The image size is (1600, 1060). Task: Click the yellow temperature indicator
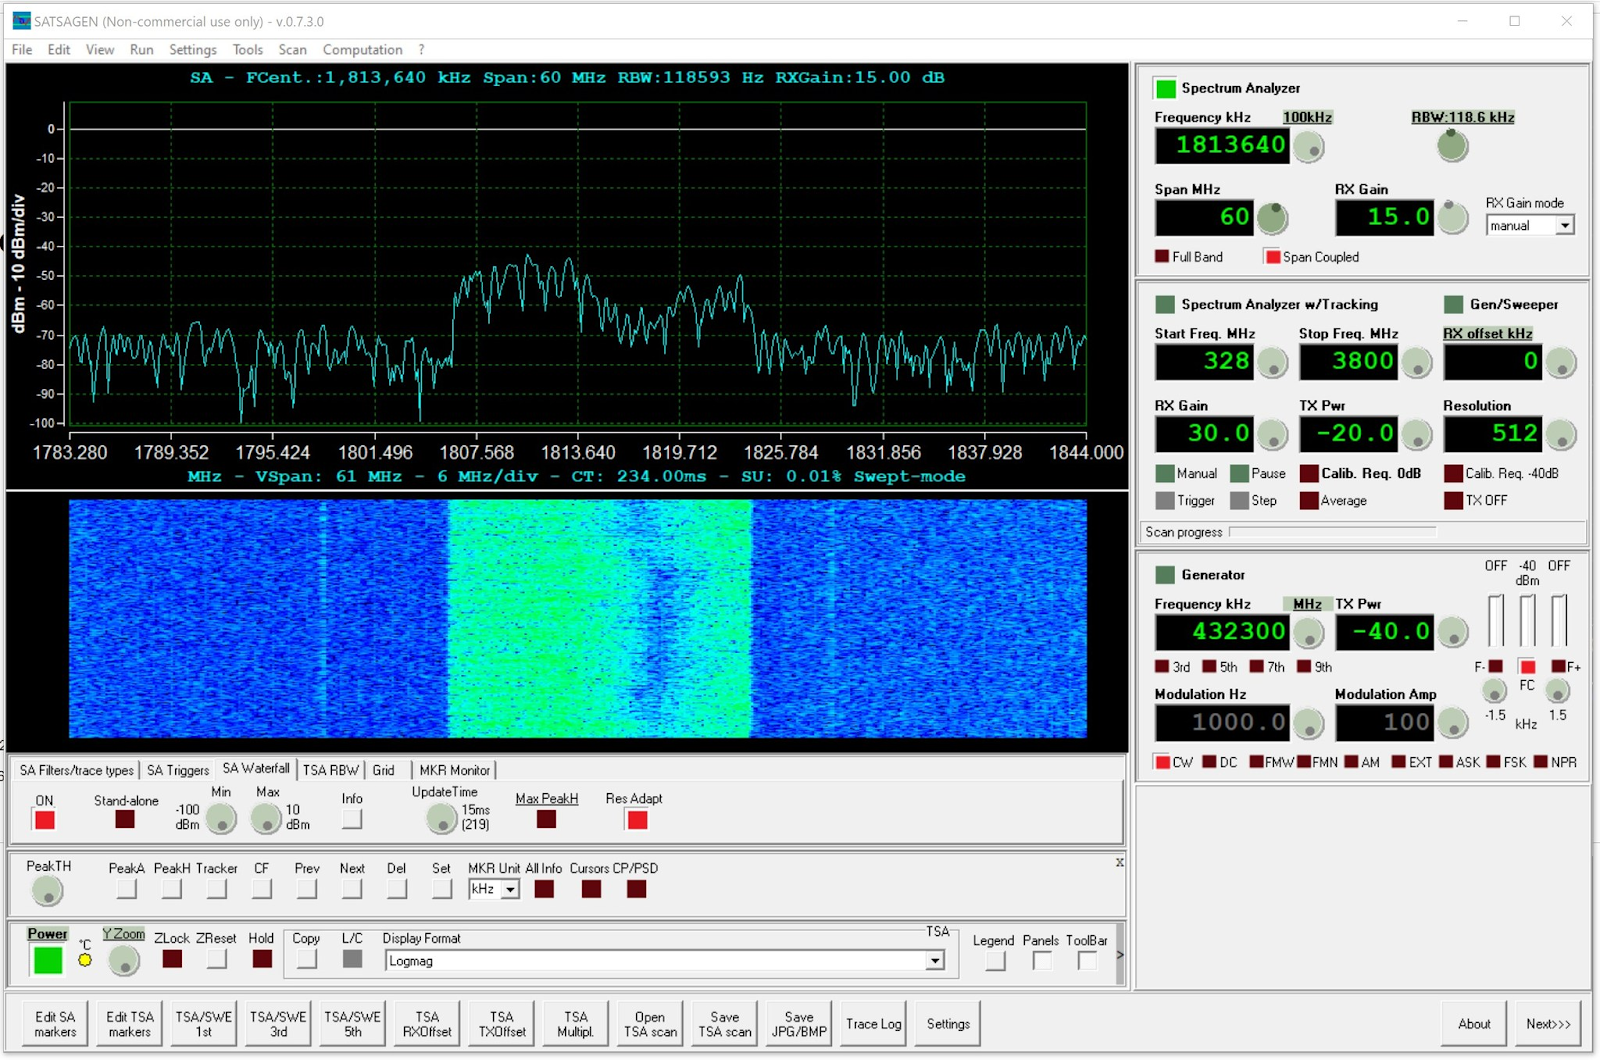[x=85, y=960]
